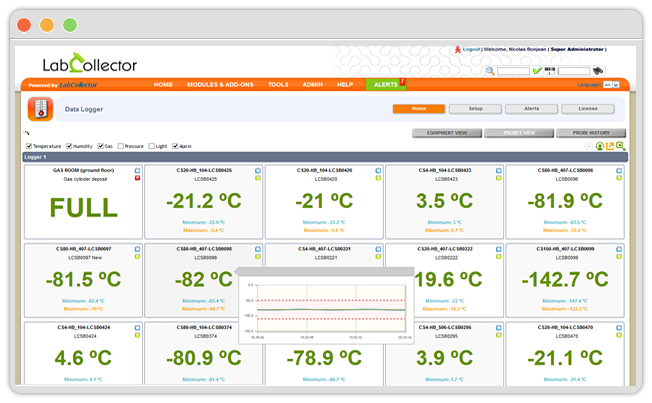Open the HELP menu
Viewport: 652px width, 403px height.
pos(345,84)
